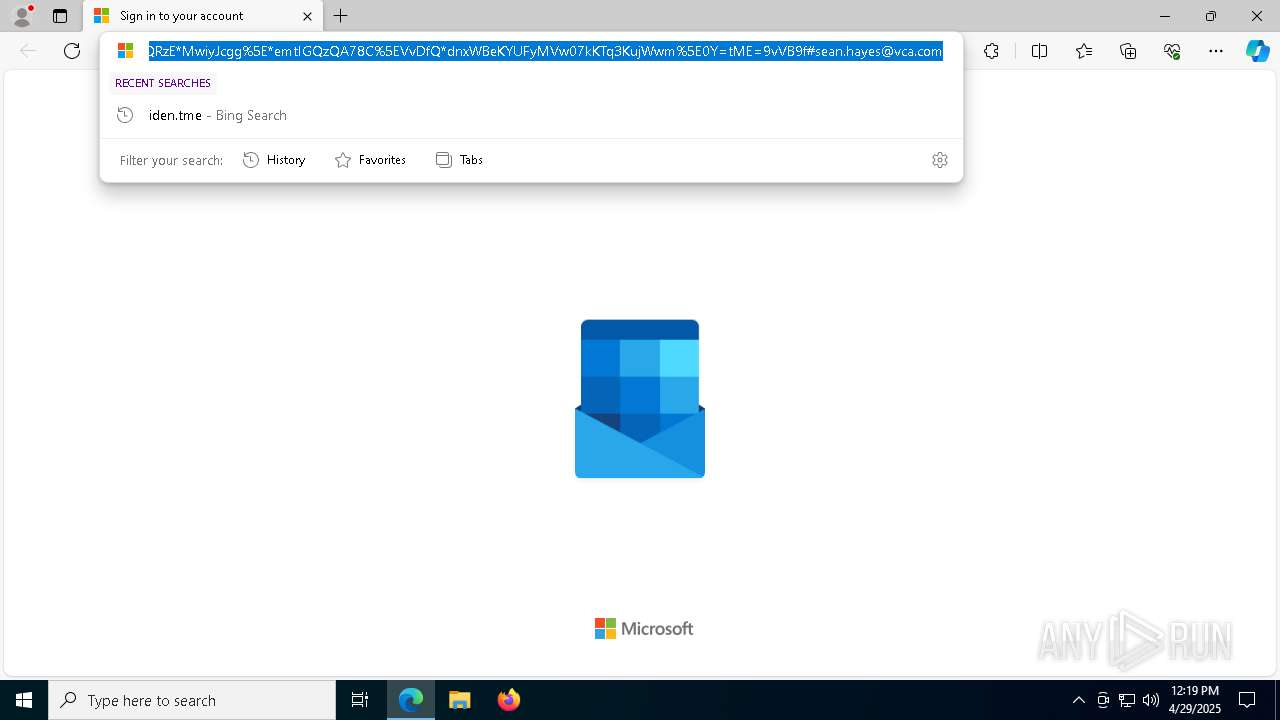Open Microsoft Edge from taskbar
The image size is (1280, 720).
click(411, 700)
